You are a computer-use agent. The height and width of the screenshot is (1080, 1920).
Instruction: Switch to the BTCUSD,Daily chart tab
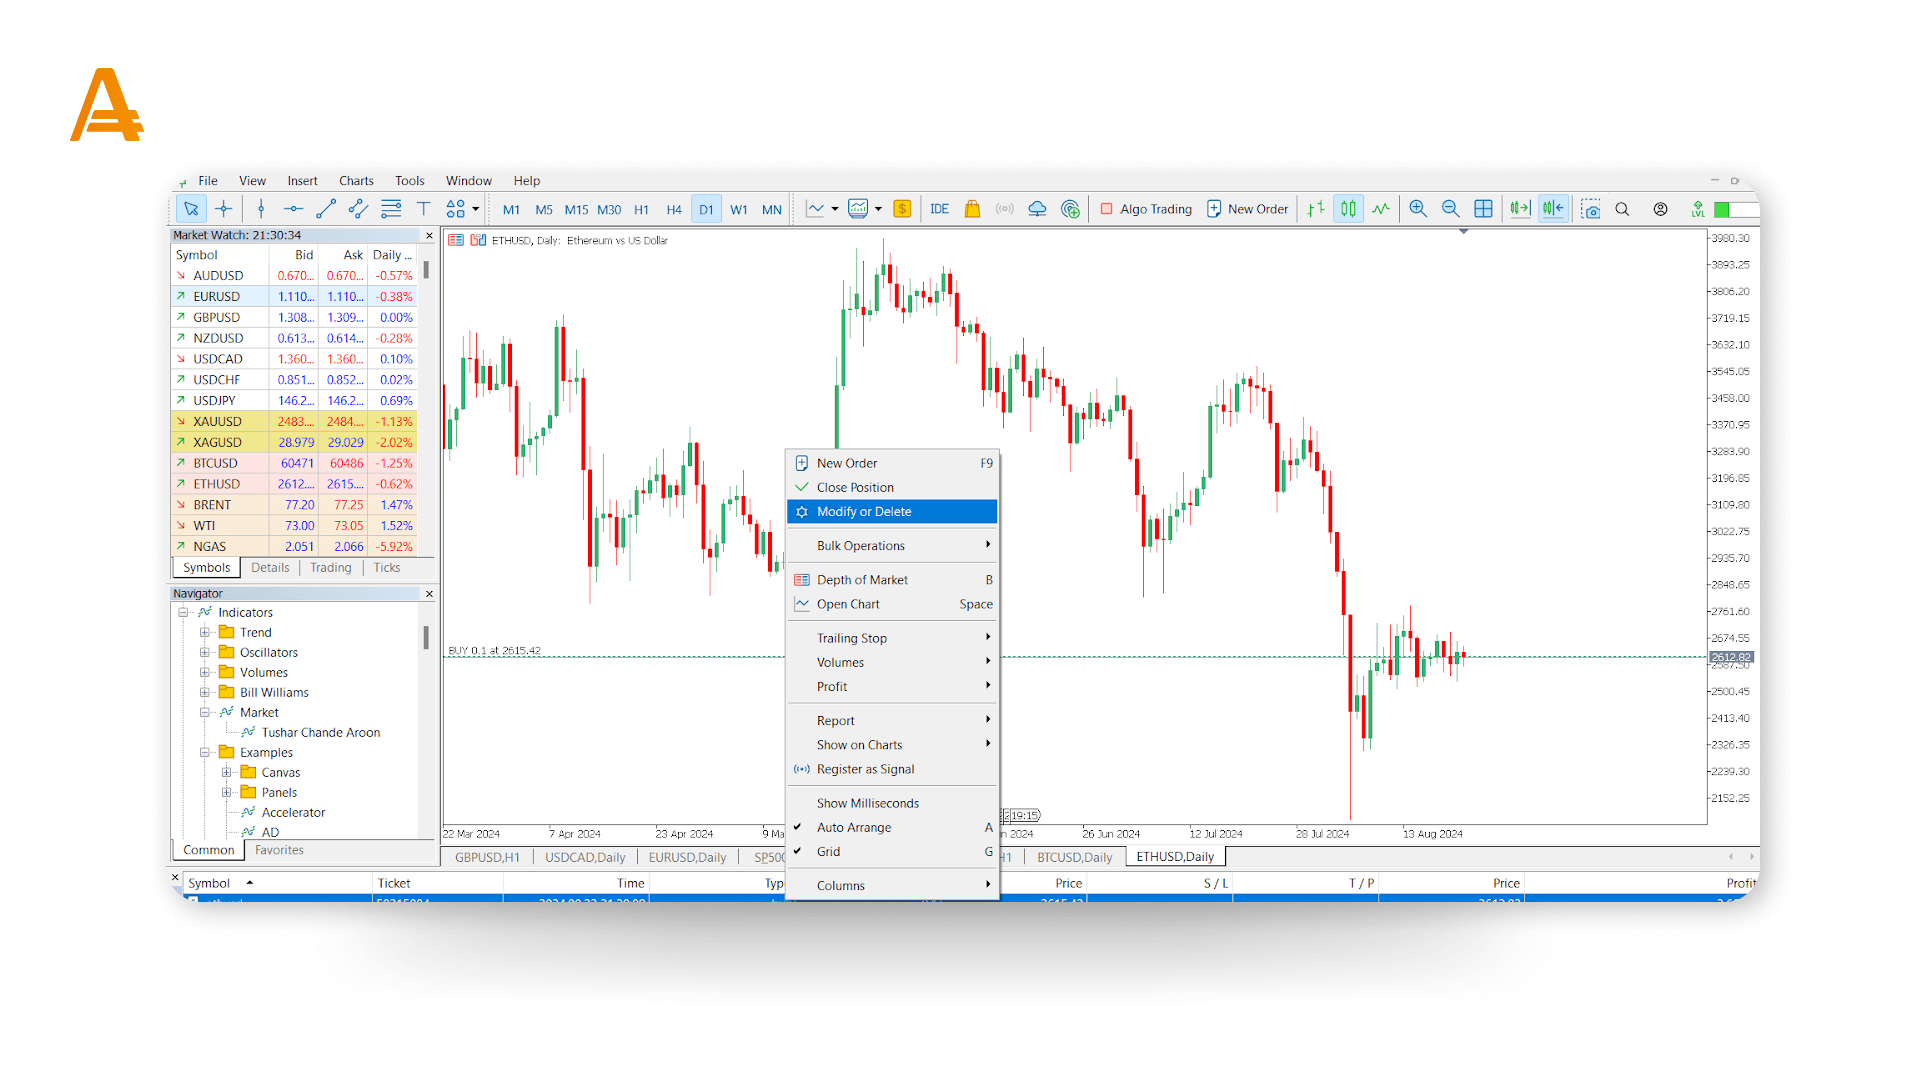(x=1074, y=857)
